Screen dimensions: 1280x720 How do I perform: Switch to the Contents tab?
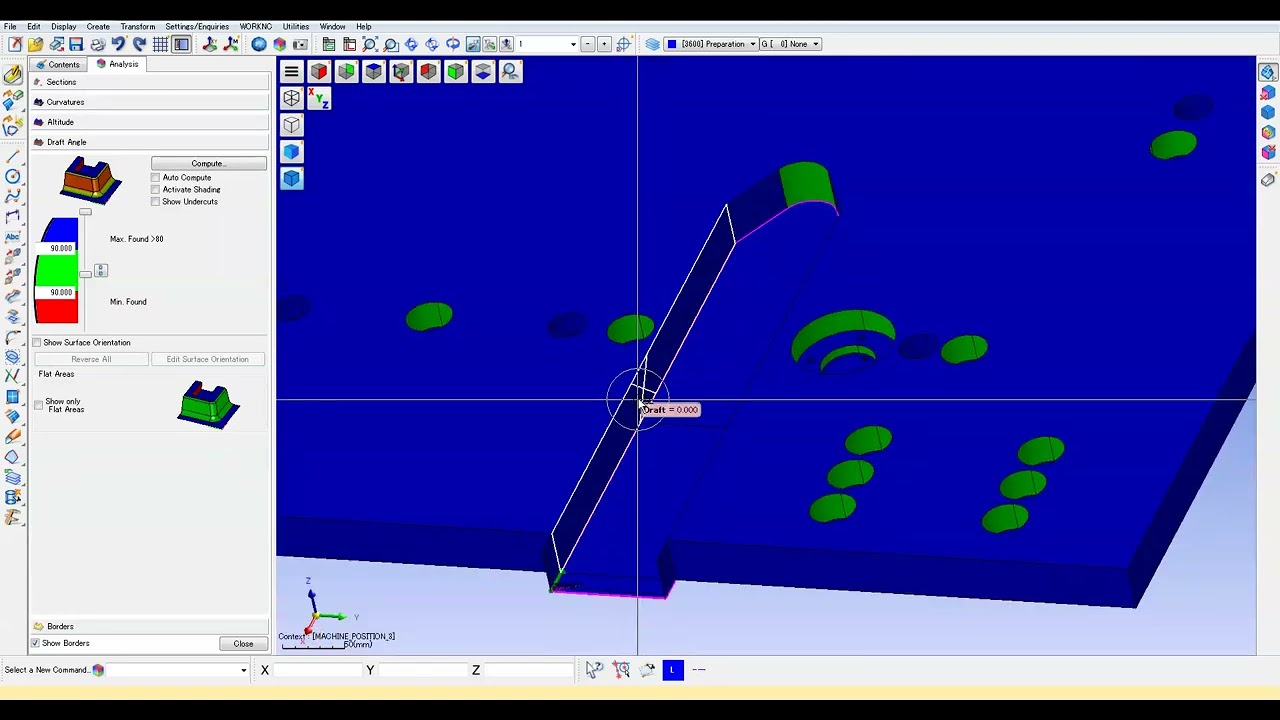click(58, 64)
